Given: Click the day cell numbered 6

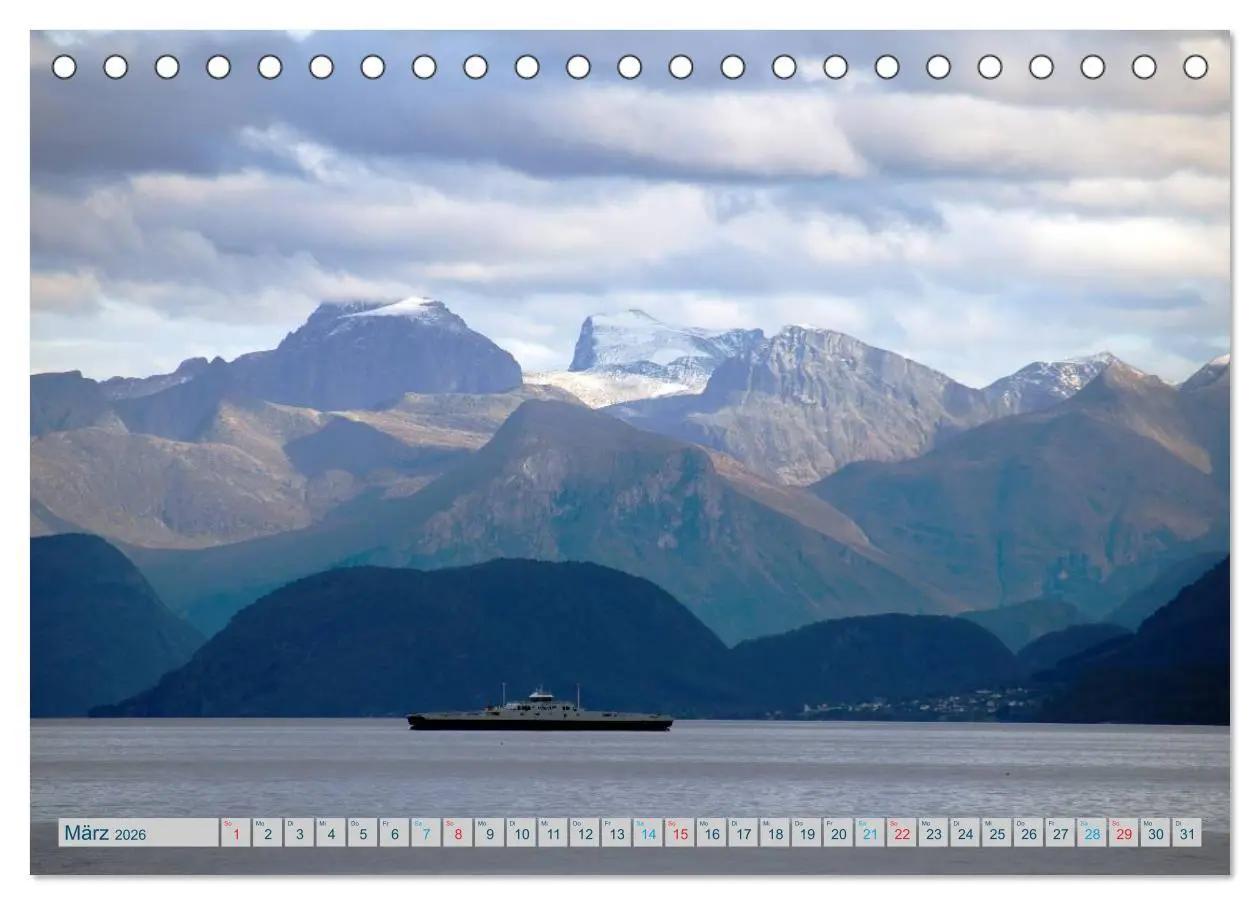Looking at the screenshot, I should click(394, 833).
